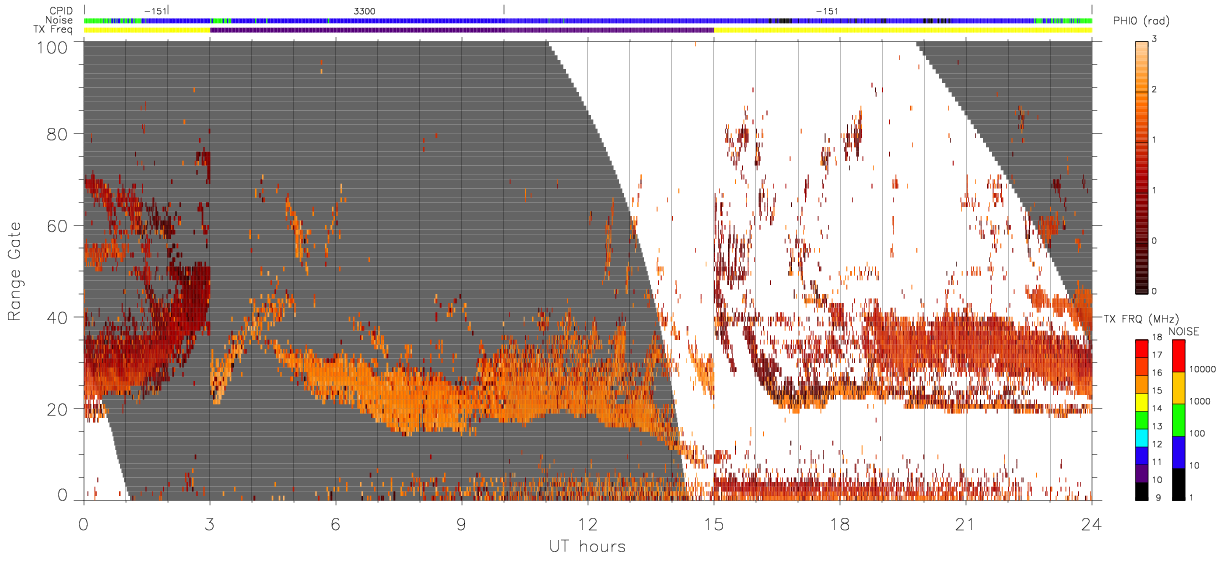
Task: Select the "CPID" row label
Action: tap(62, 11)
